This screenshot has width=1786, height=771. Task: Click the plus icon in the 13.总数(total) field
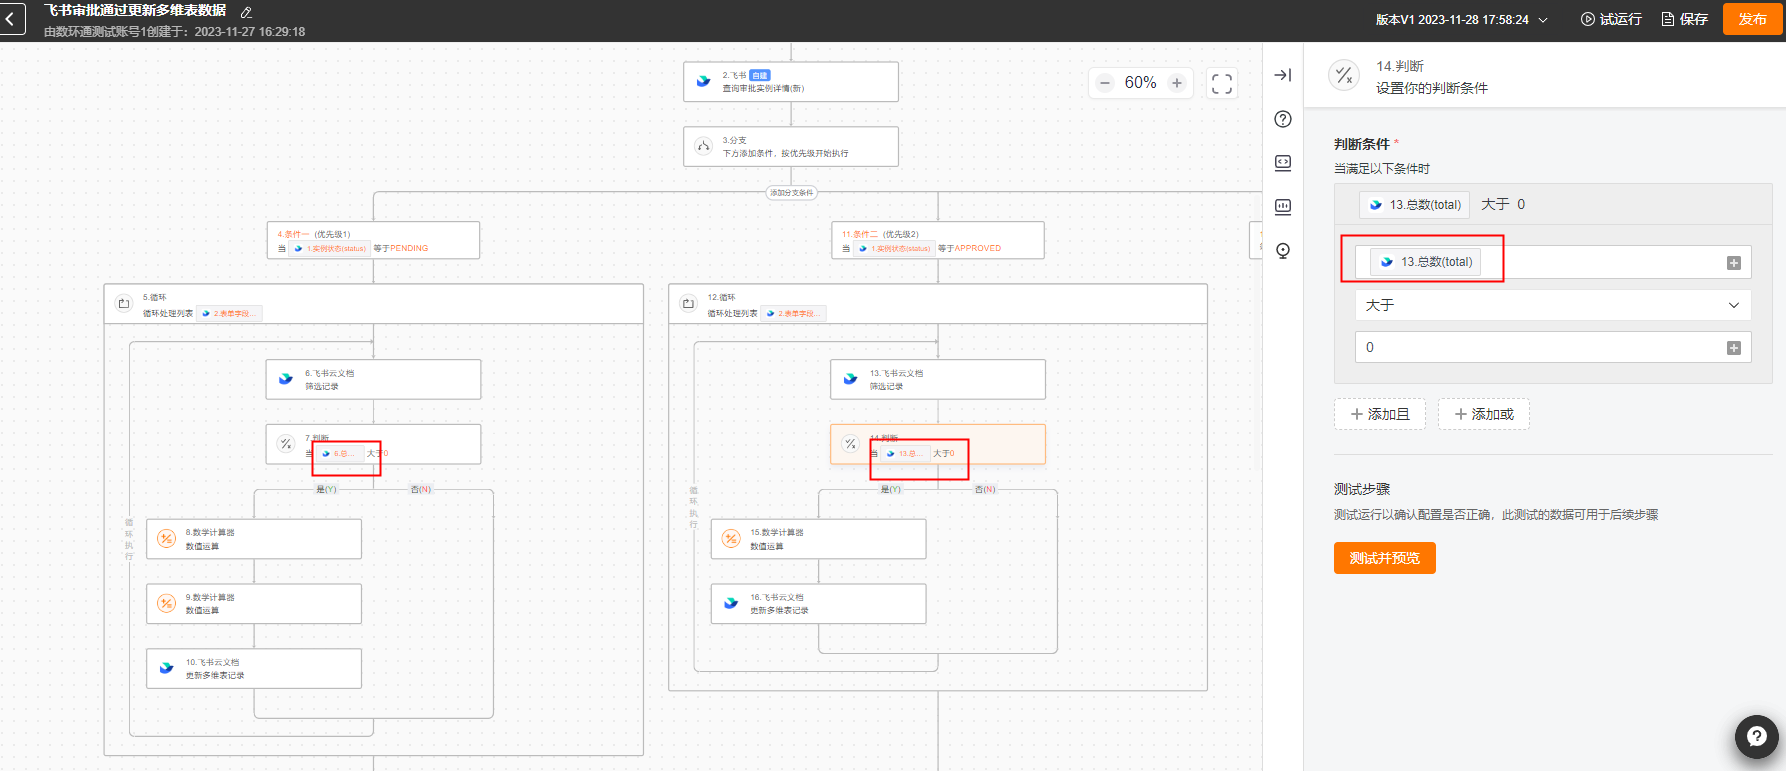(1734, 263)
